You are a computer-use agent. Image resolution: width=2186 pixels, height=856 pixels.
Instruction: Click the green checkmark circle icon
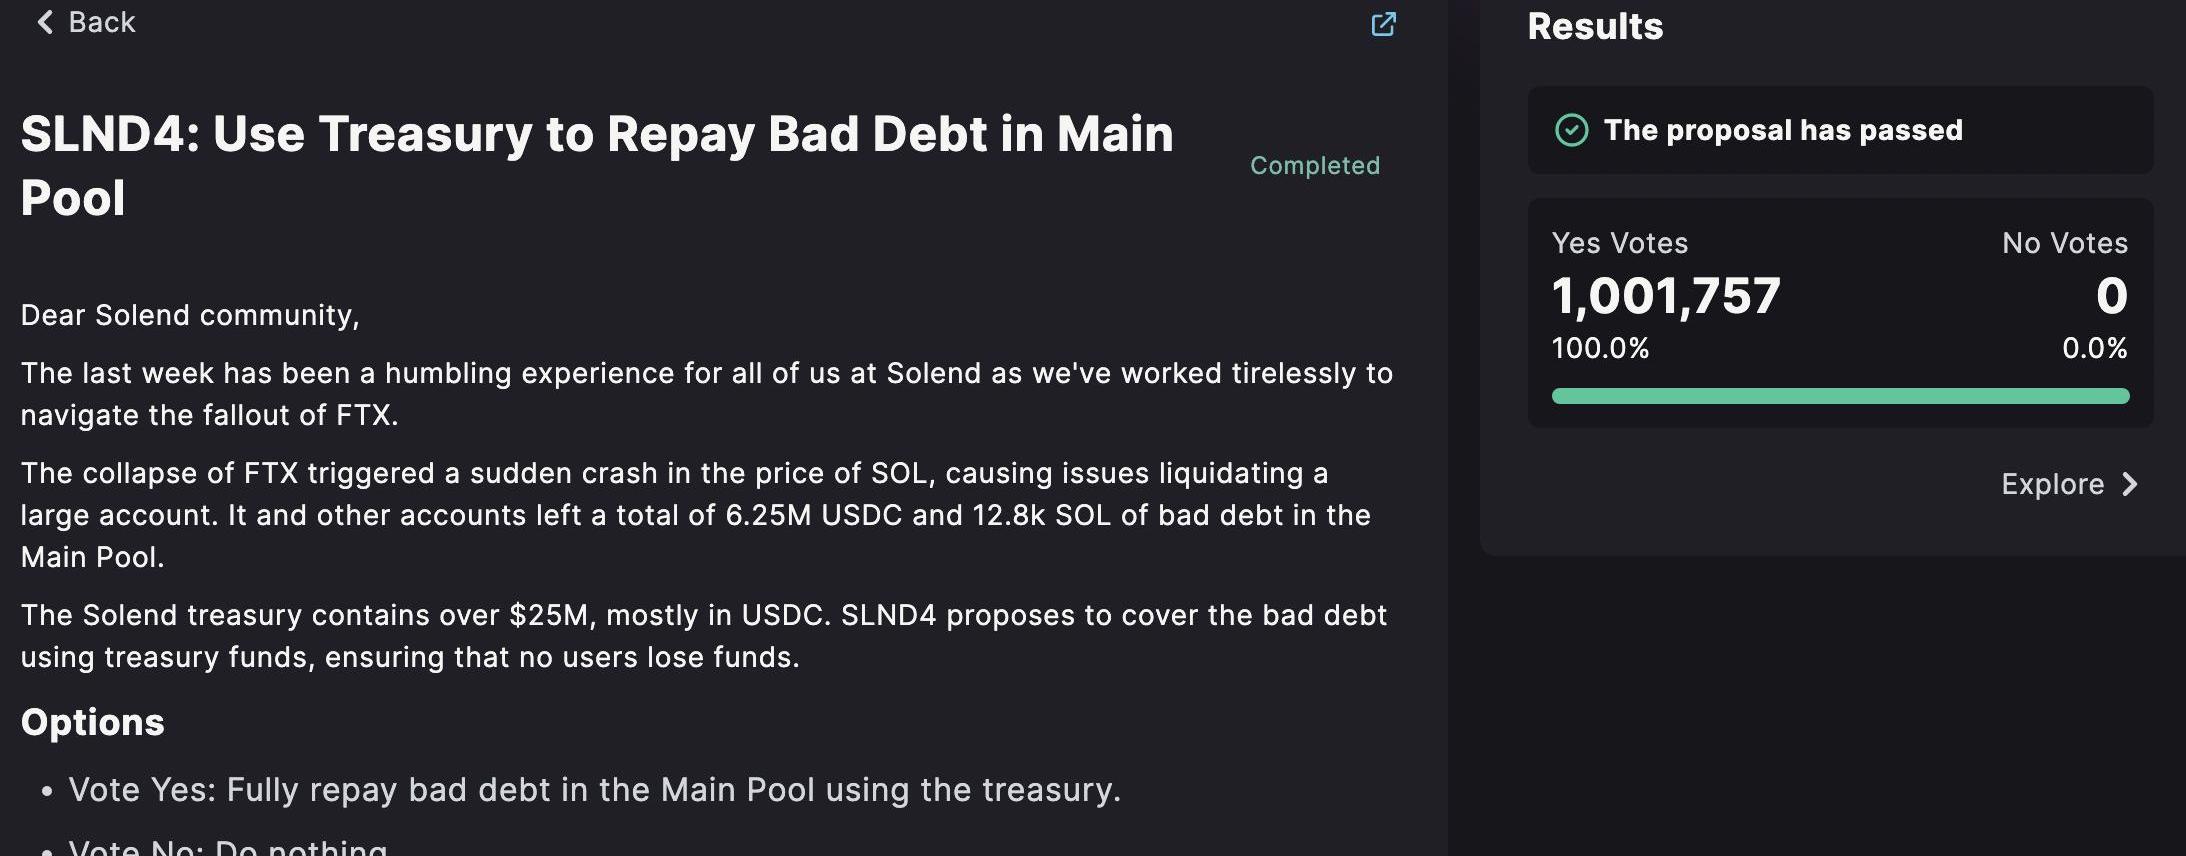point(1571,130)
